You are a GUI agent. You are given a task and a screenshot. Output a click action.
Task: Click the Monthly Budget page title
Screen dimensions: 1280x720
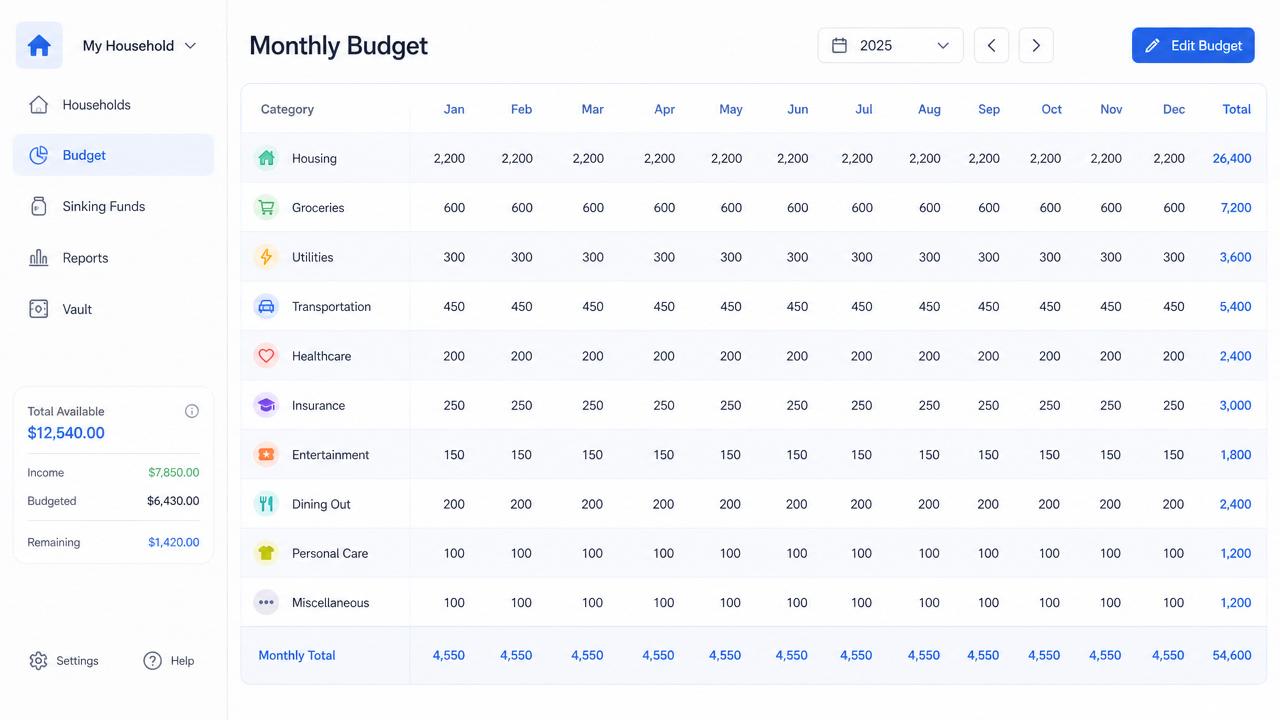pos(338,46)
